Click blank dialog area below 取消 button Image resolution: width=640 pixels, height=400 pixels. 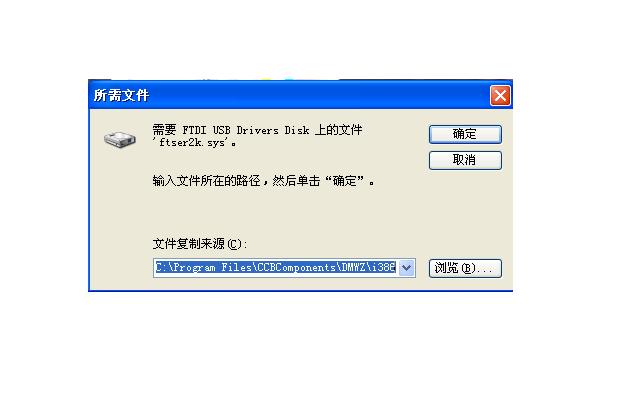pyautogui.click(x=465, y=212)
